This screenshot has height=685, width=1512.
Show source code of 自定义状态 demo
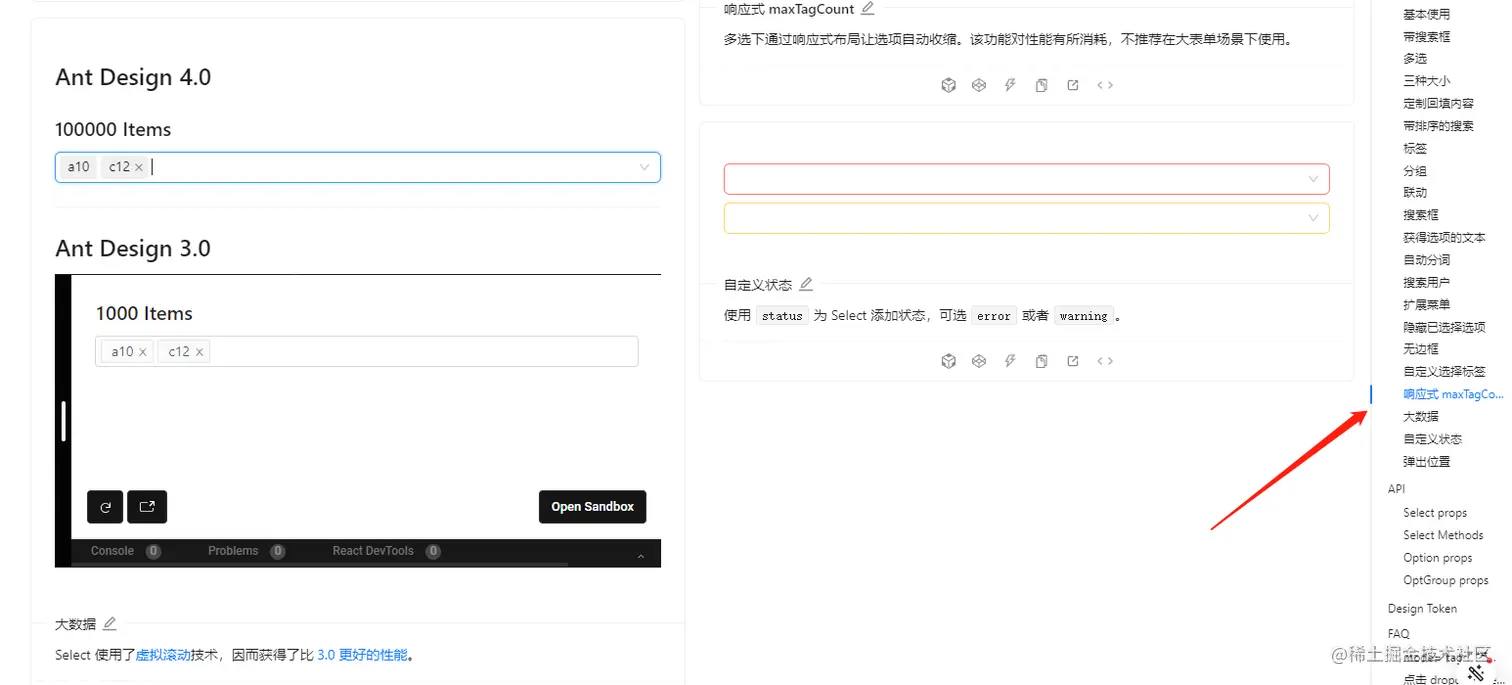click(1105, 361)
